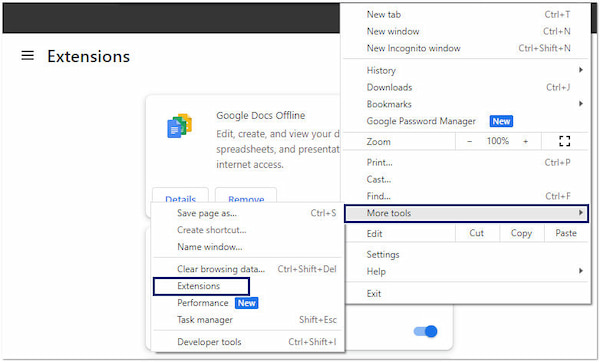Screen dimensions: 600x362
Task: Open Clear browsing data
Action: (x=248, y=269)
